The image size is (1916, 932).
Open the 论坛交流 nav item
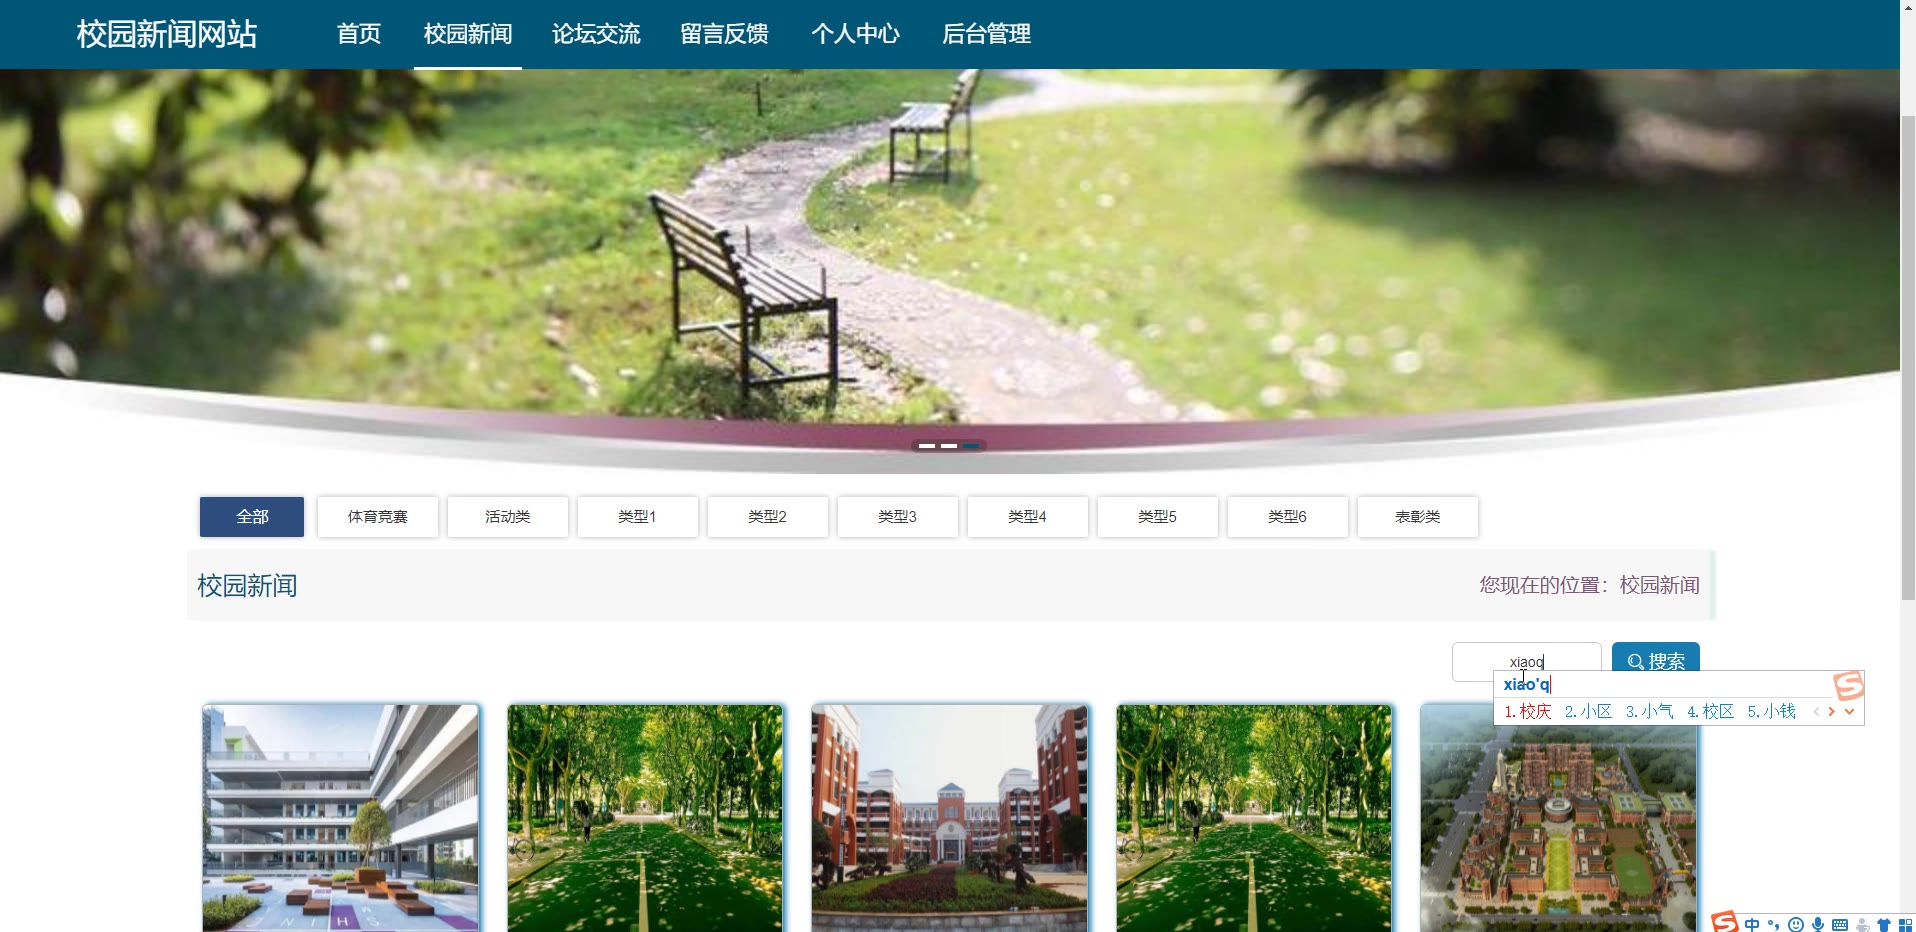[x=596, y=34]
